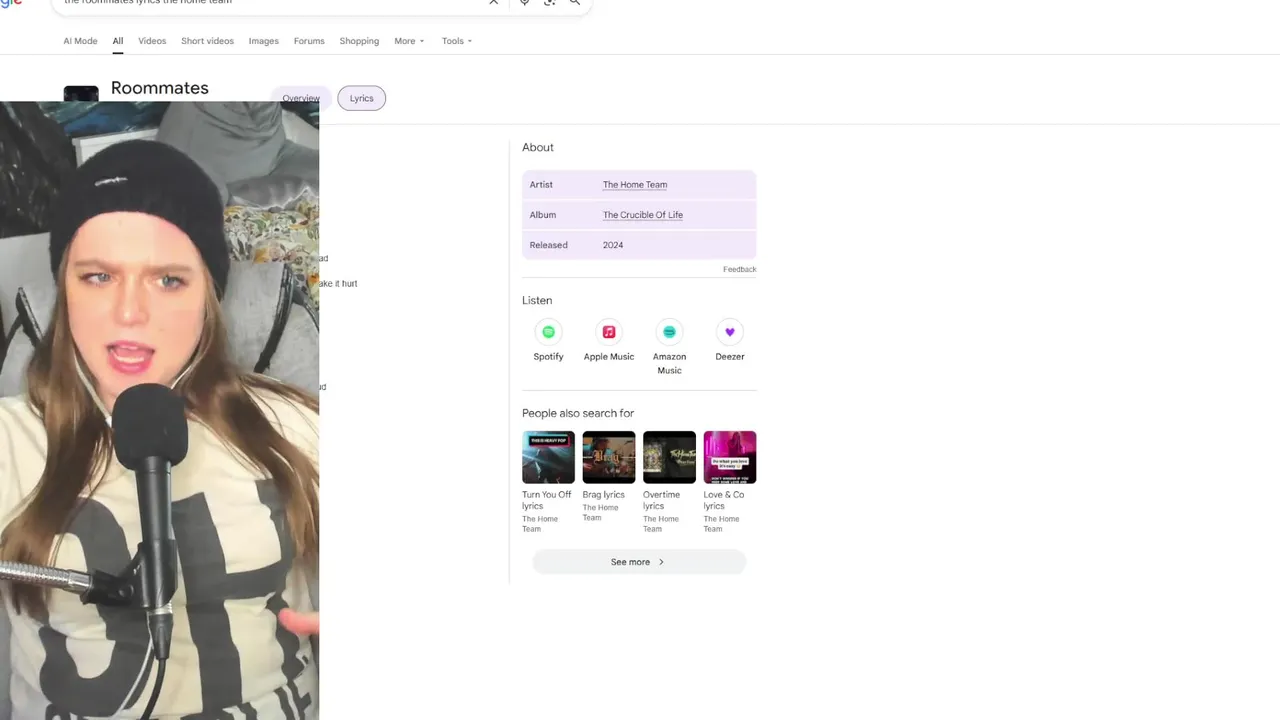Viewport: 1280px width, 720px height.
Task: Open Brag lyrics thumbnail
Action: click(x=609, y=457)
